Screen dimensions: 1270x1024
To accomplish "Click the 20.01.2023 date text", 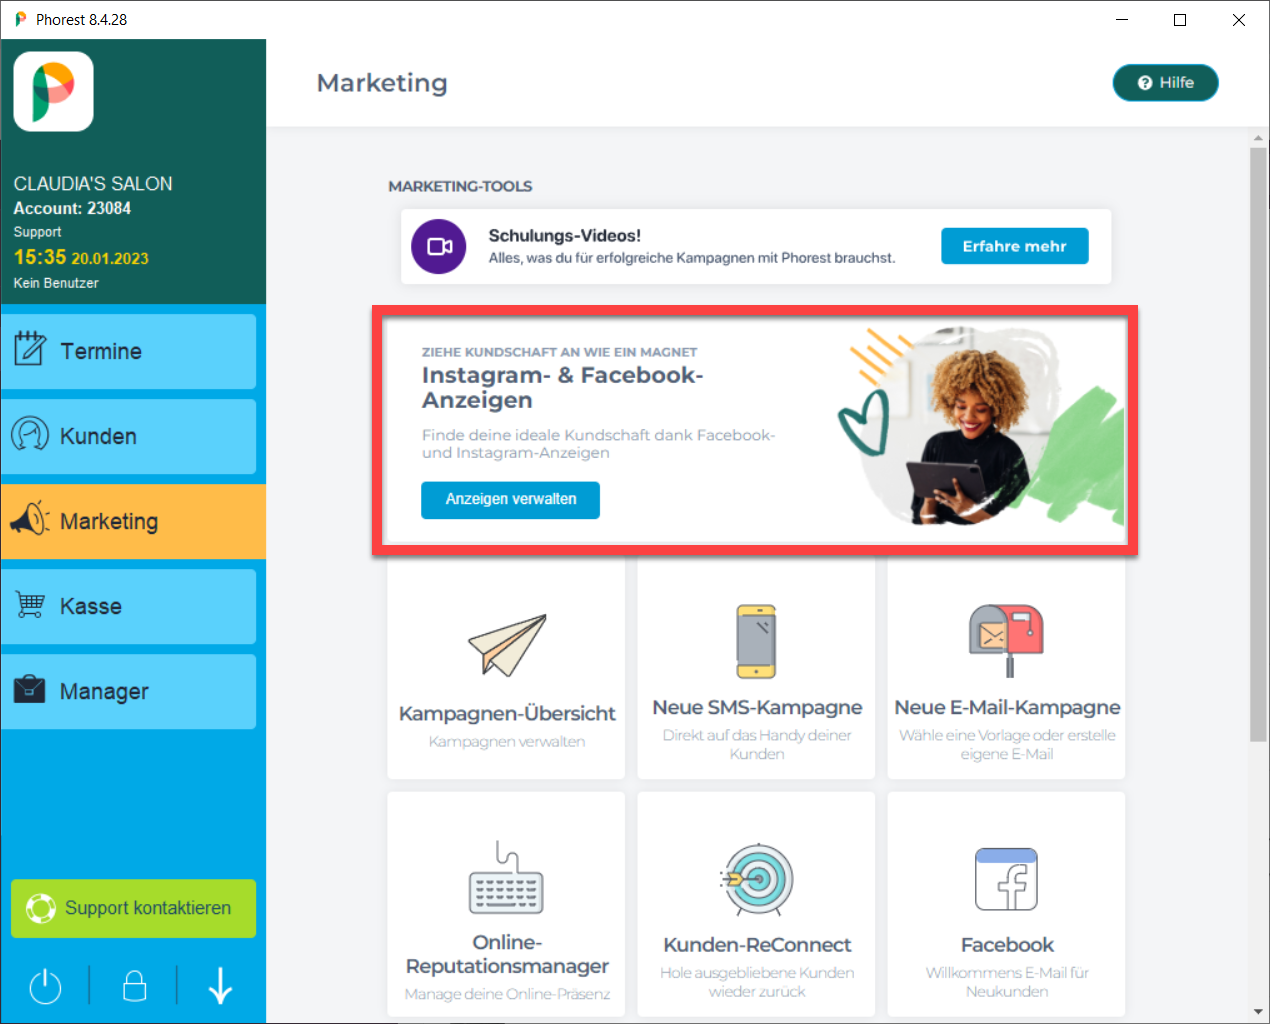I will click(x=110, y=259).
